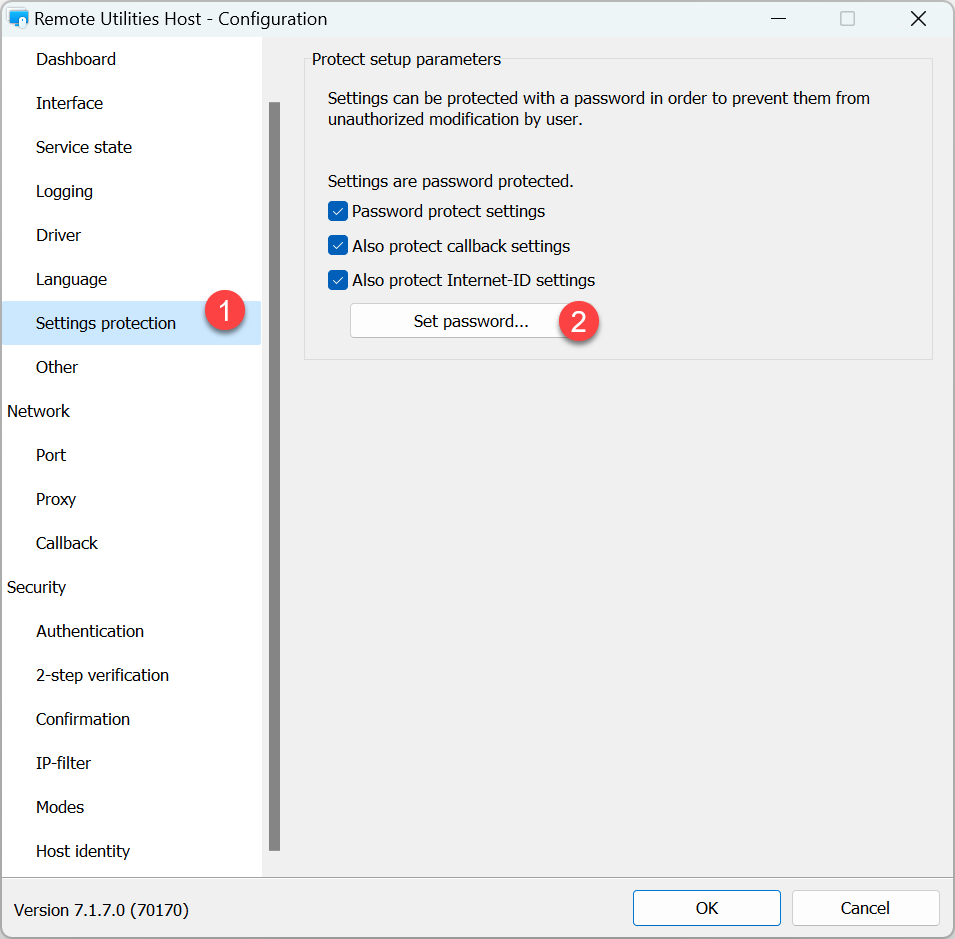The width and height of the screenshot is (955, 939).
Task: Collapse the Network category
Action: 38,411
